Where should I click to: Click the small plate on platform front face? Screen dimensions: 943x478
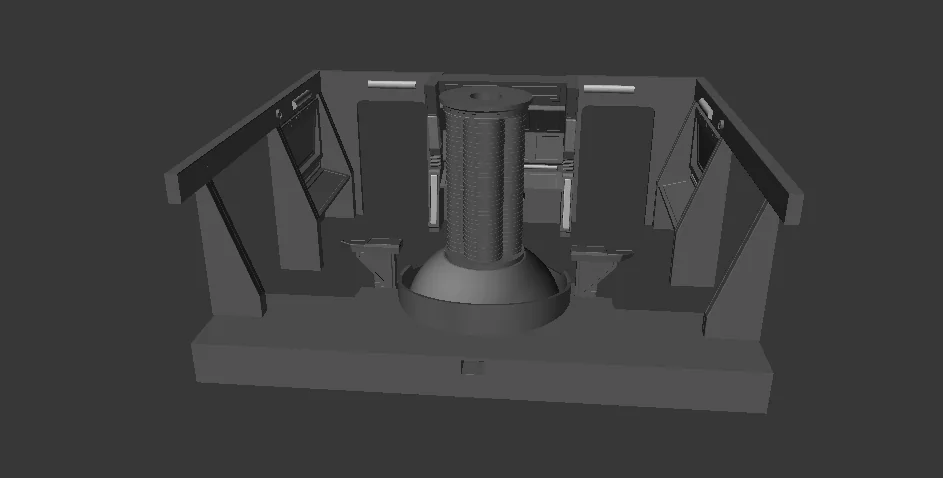[472, 367]
